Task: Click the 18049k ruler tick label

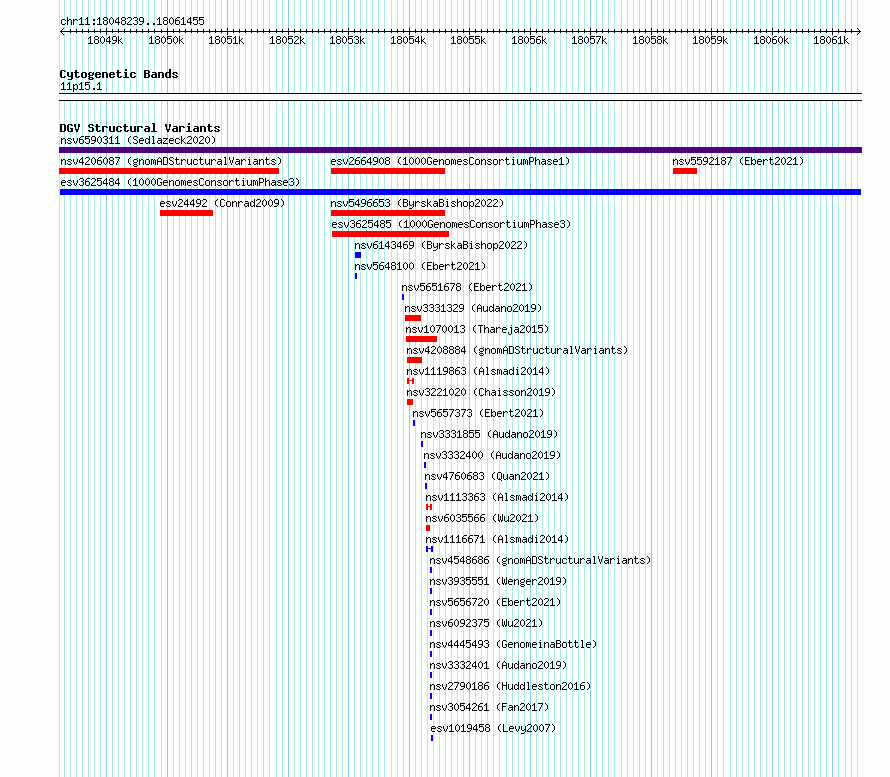Action: pyautogui.click(x=105, y=40)
